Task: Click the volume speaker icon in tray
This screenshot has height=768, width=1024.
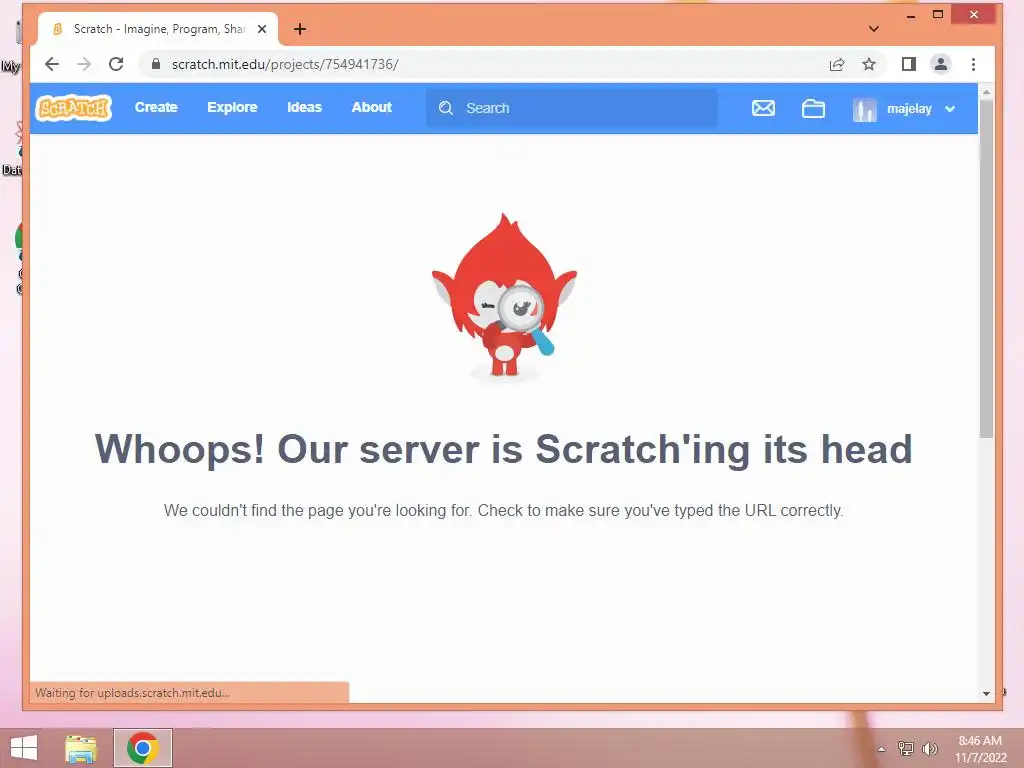Action: 929,749
